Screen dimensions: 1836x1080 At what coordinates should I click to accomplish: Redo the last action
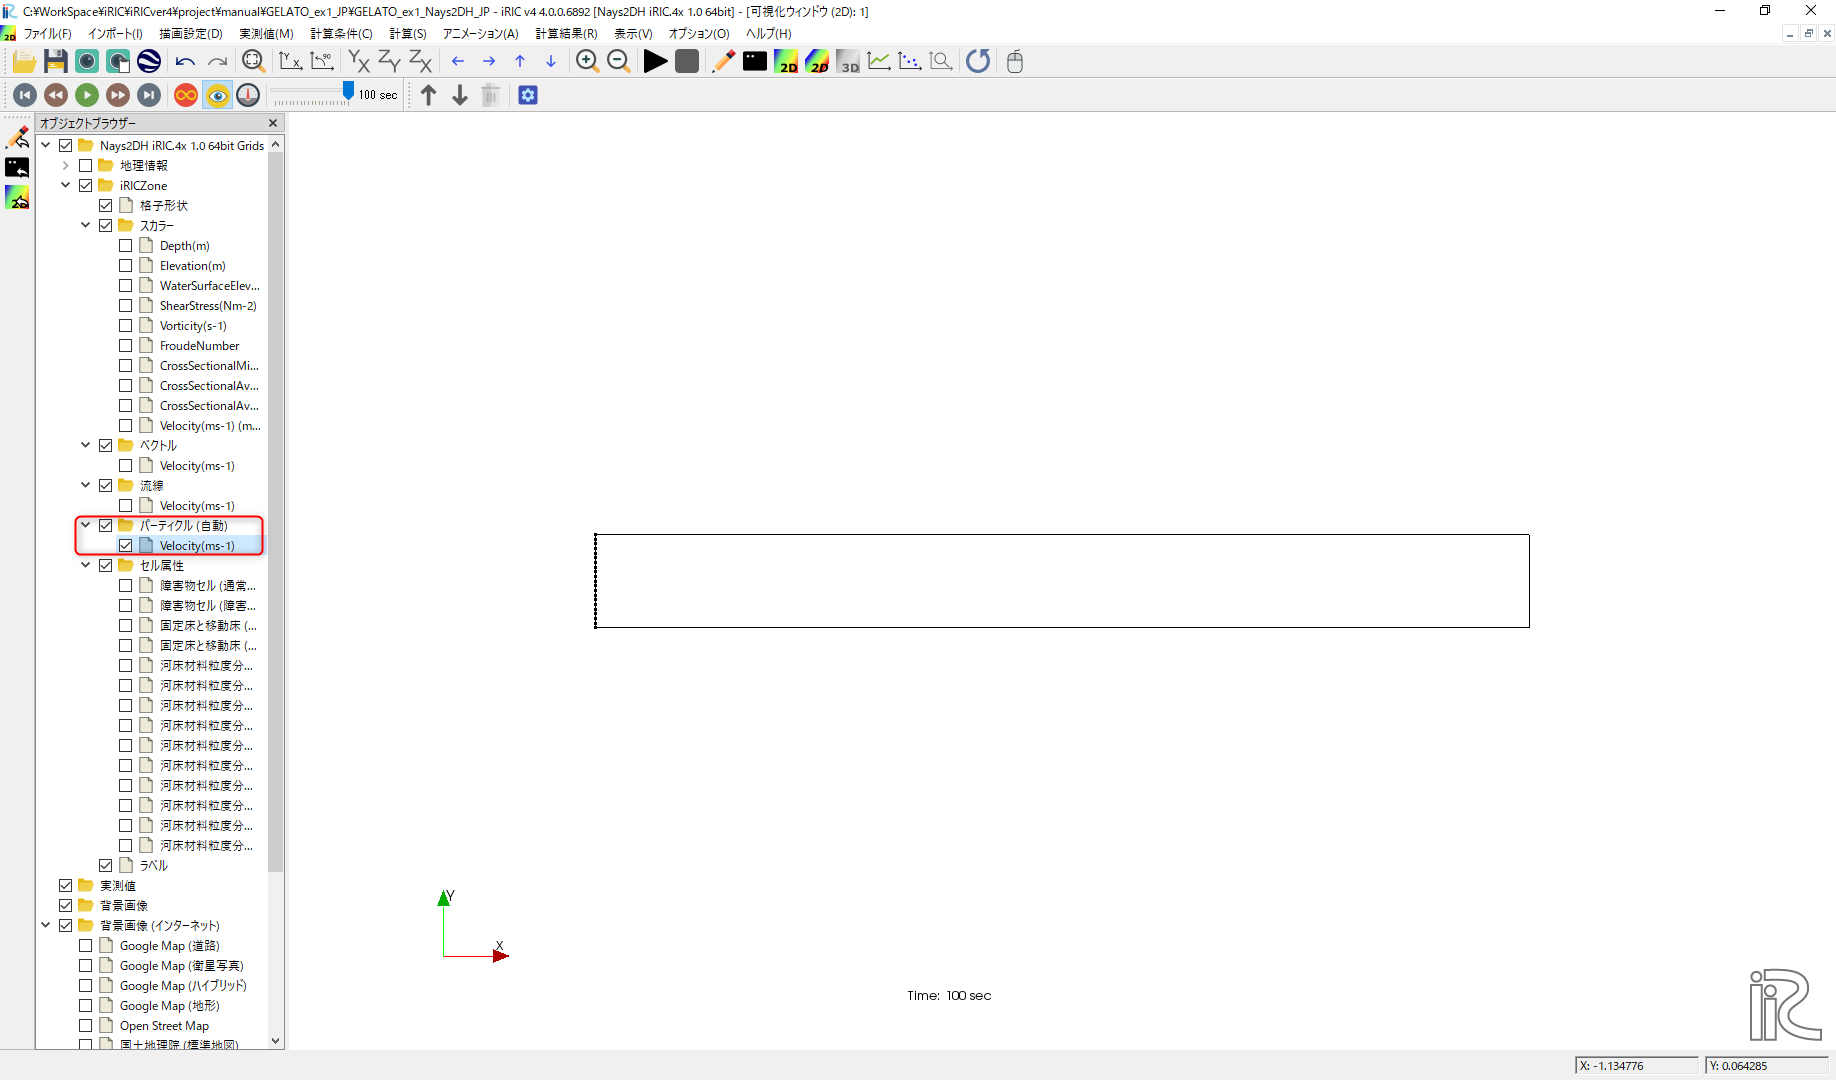(217, 62)
